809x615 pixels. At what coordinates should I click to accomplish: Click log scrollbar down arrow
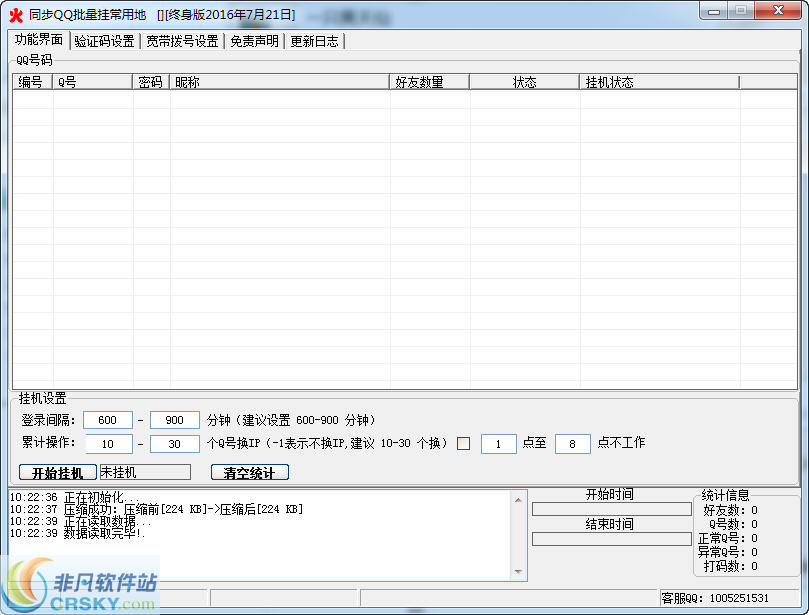pos(519,572)
